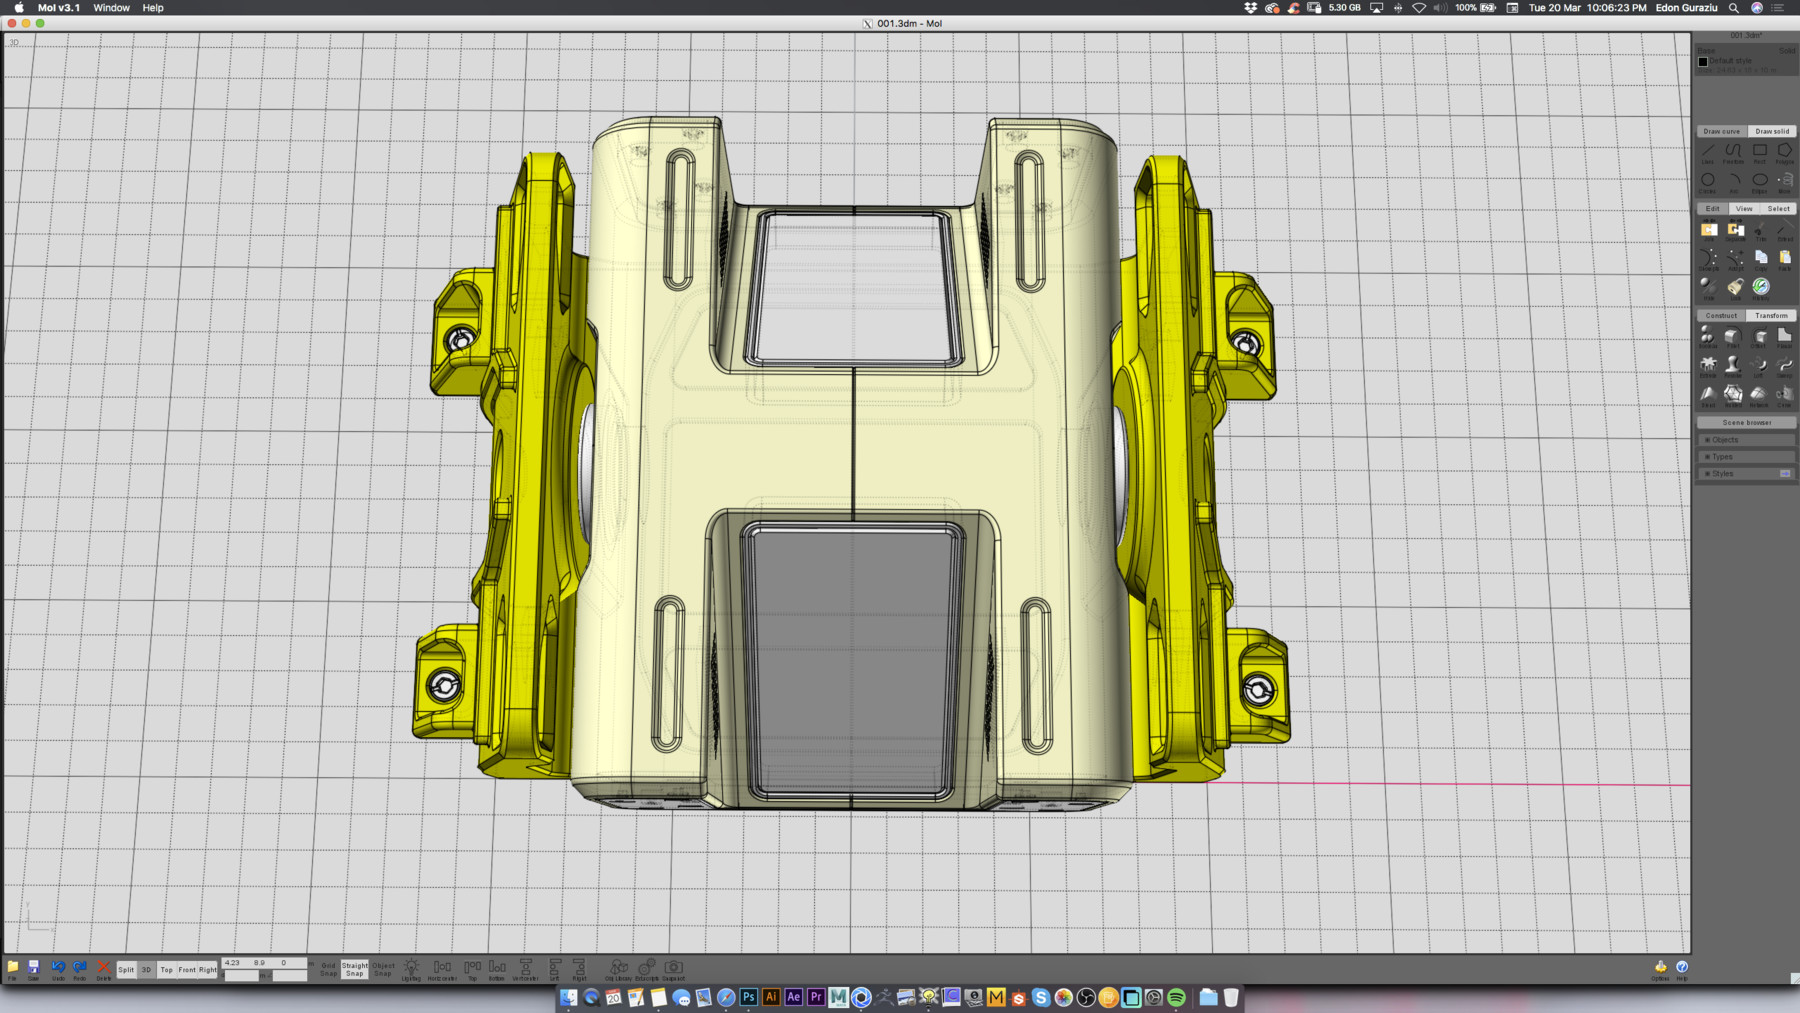Open the Window menu
The image size is (1800, 1013).
(x=110, y=7)
